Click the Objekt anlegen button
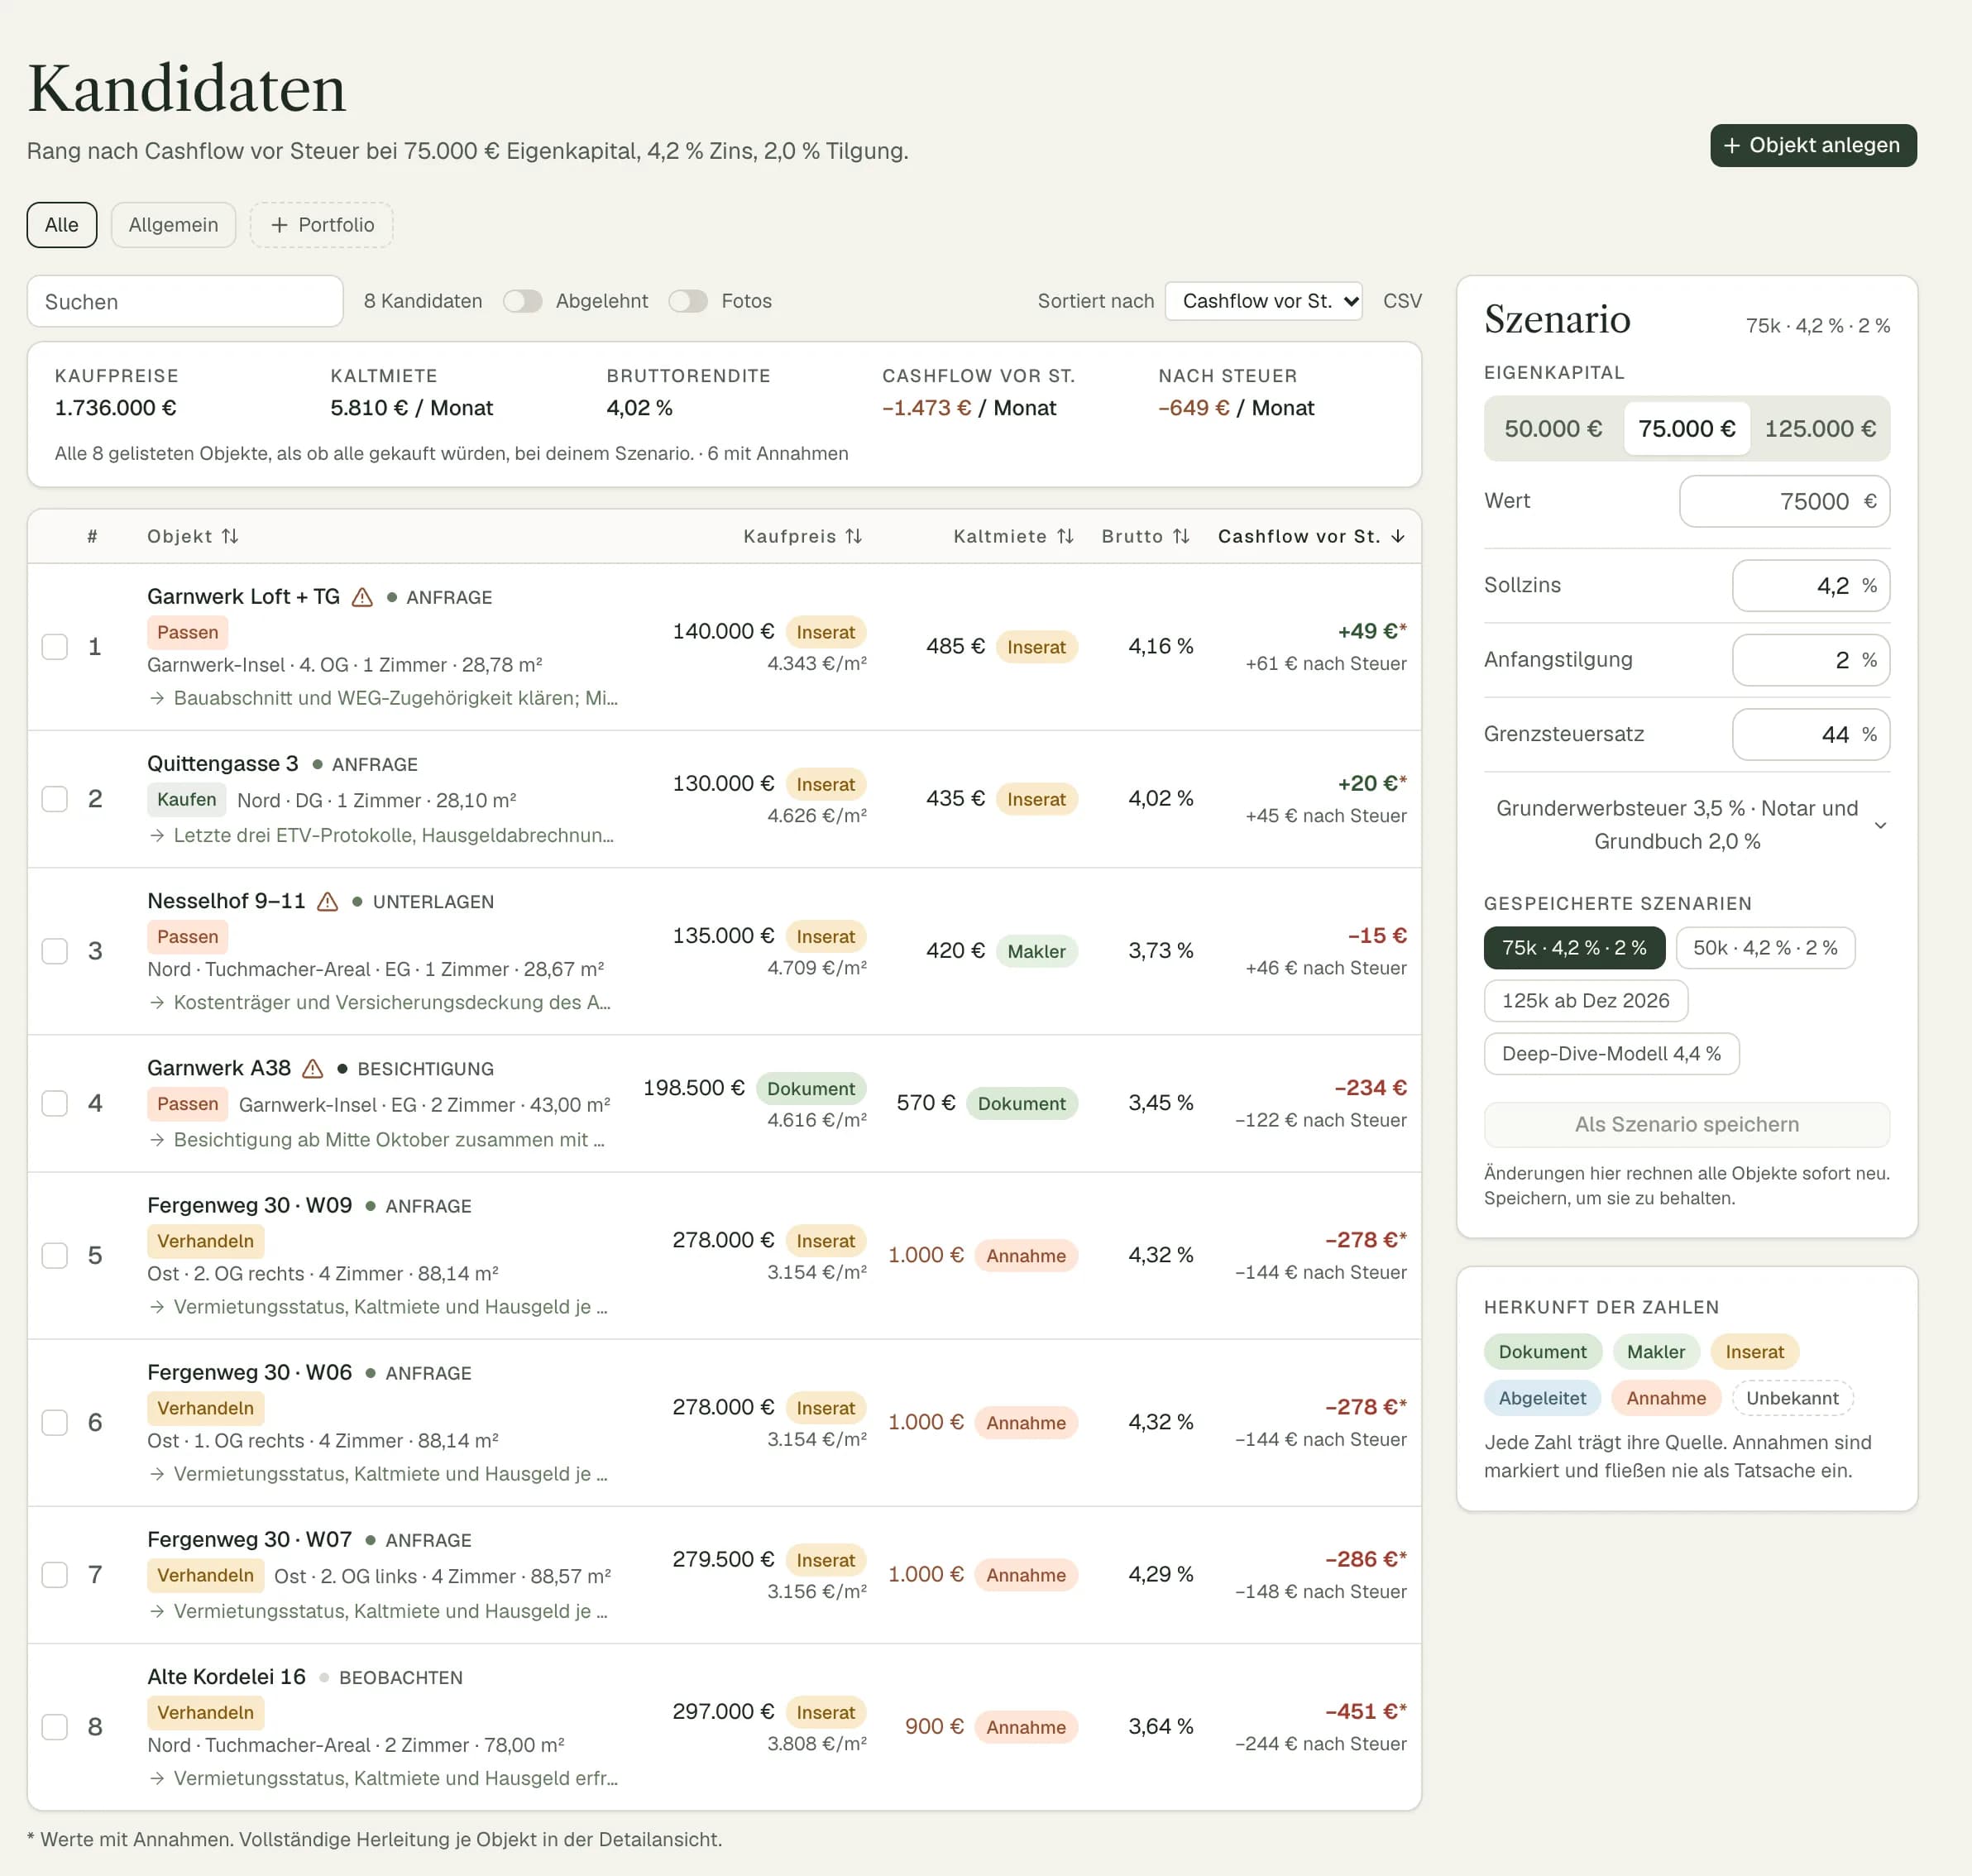The width and height of the screenshot is (1972, 1876). click(x=1812, y=145)
